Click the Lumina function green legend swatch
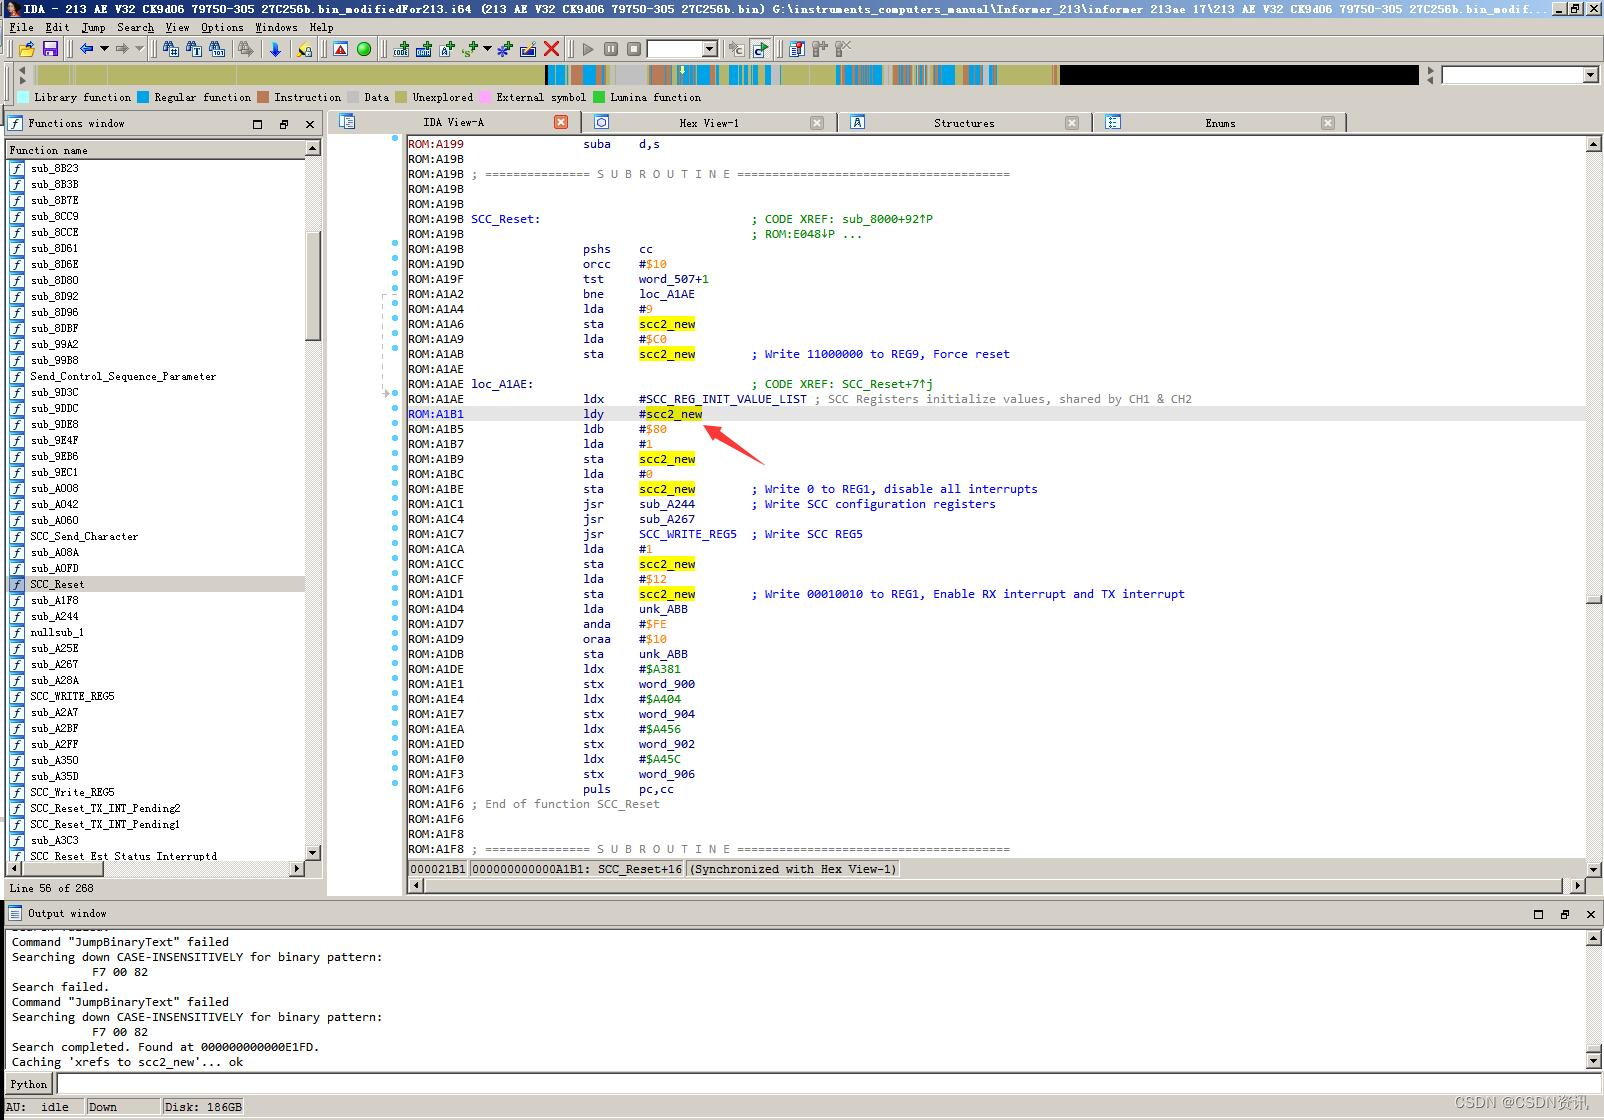Viewport: 1604px width, 1120px height. point(599,97)
